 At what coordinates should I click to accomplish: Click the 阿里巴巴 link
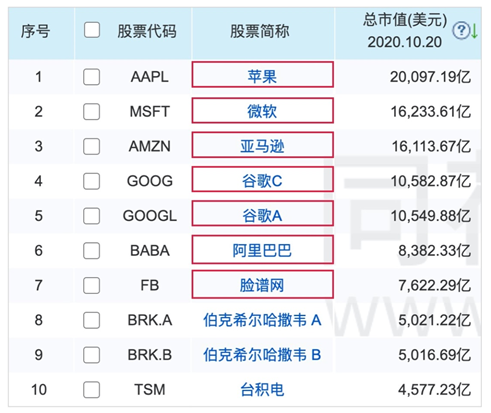(262, 251)
